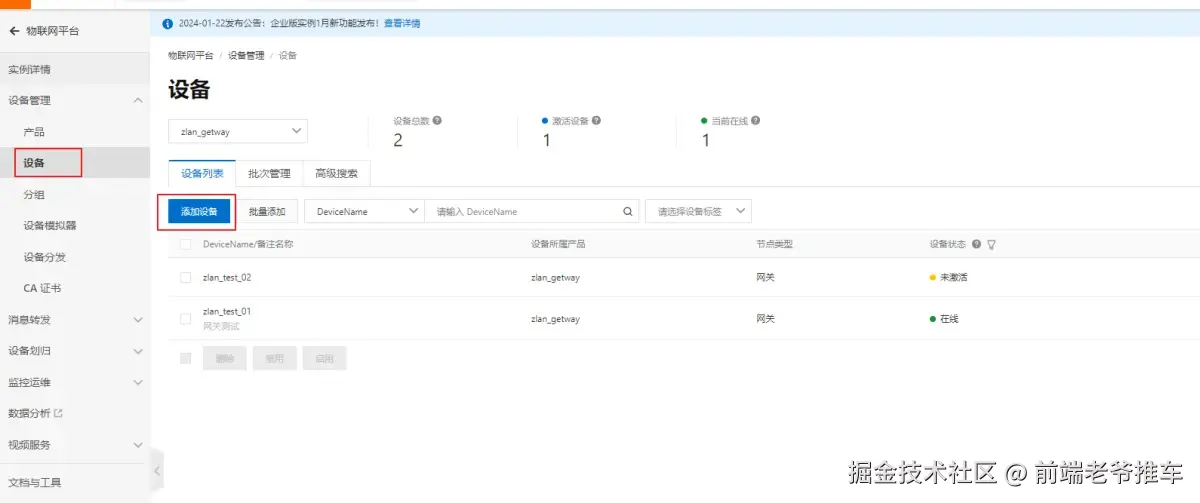Click the 启用 button below the table
Viewport: 1200px width, 503px height.
coord(324,358)
